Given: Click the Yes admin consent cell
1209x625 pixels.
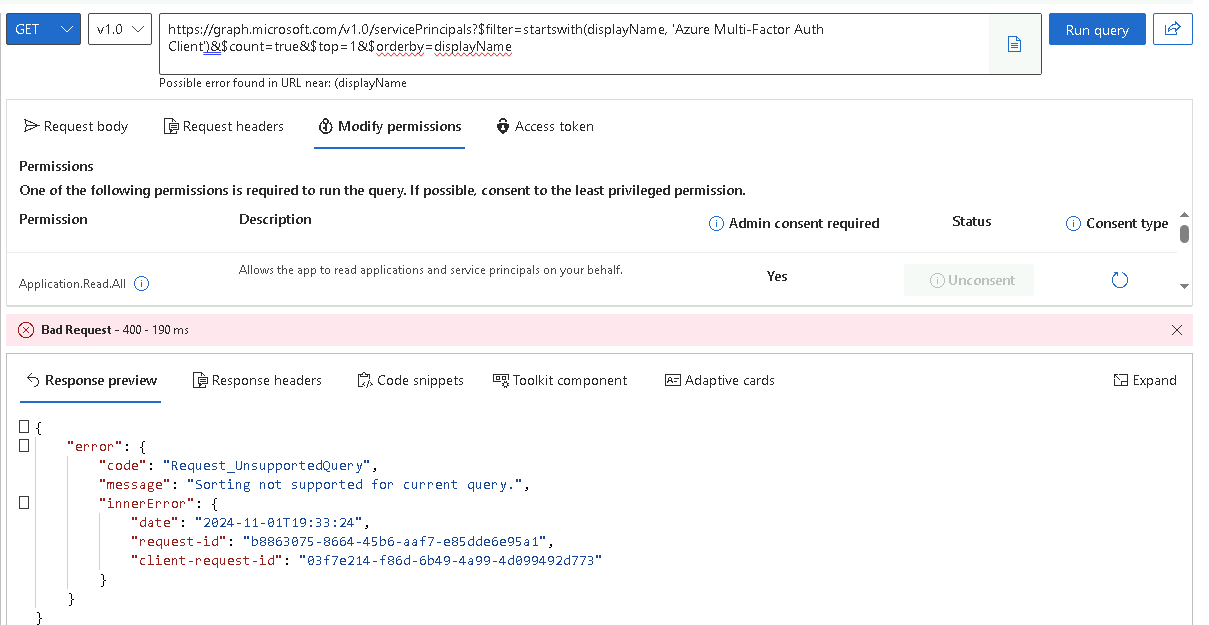Looking at the screenshot, I should [x=777, y=276].
